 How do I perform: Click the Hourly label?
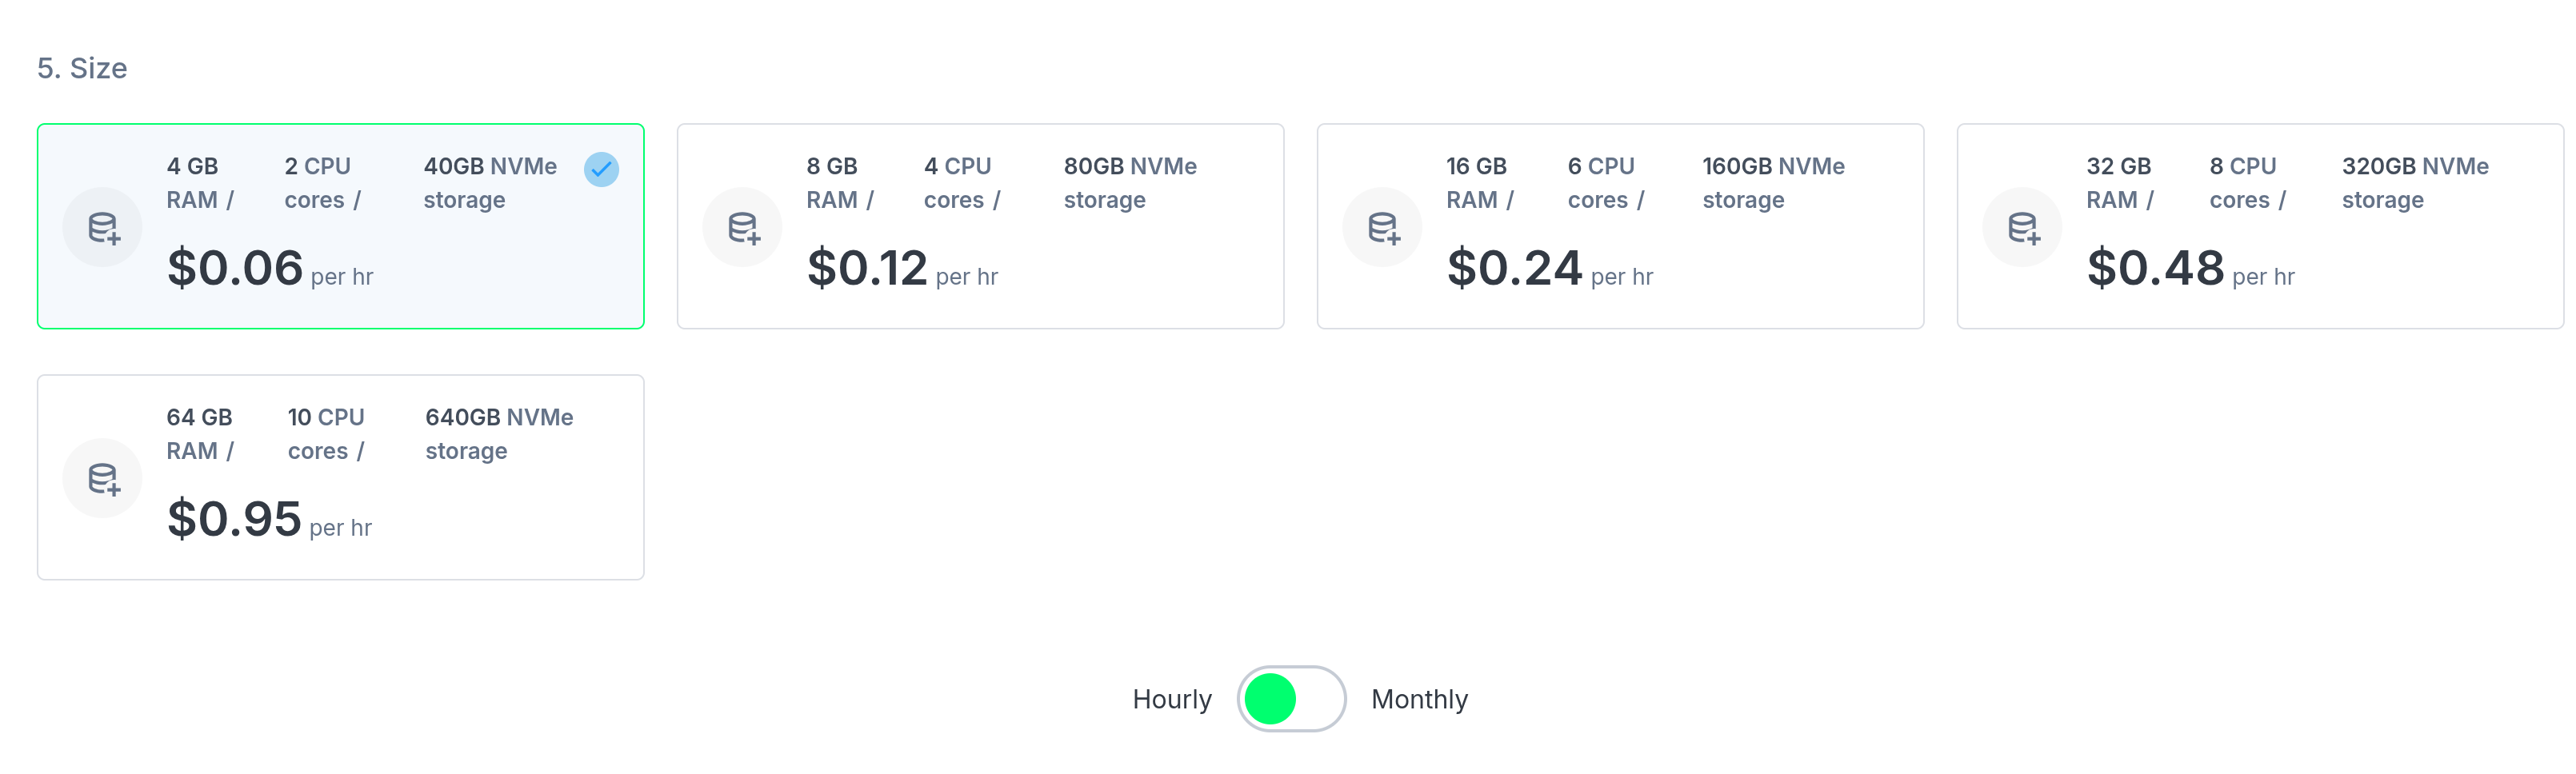coord(1171,699)
